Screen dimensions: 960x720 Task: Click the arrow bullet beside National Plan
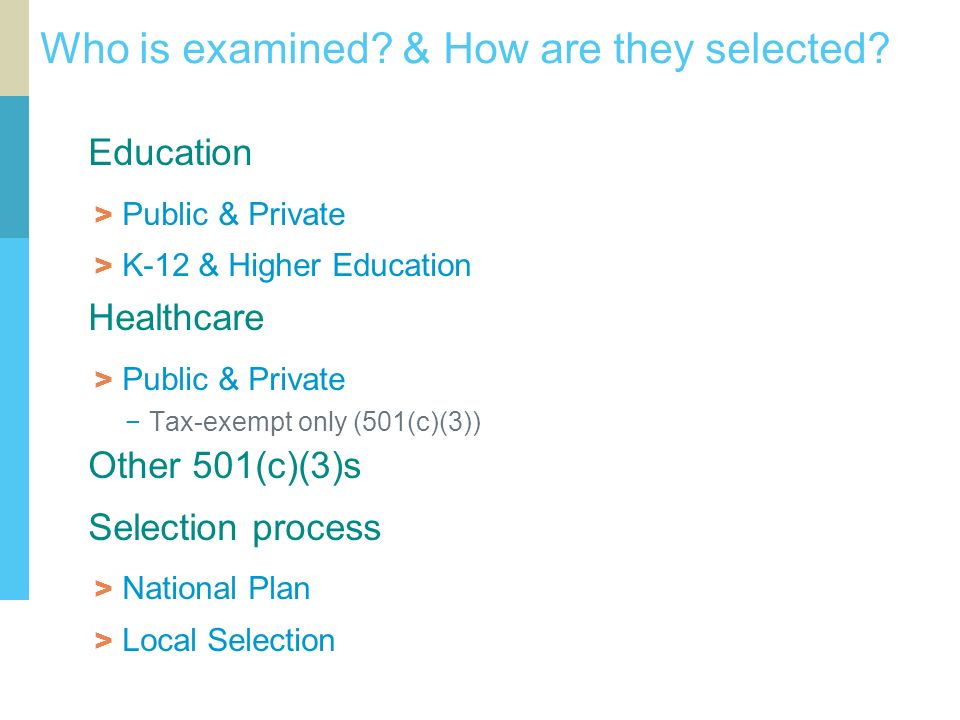(103, 589)
